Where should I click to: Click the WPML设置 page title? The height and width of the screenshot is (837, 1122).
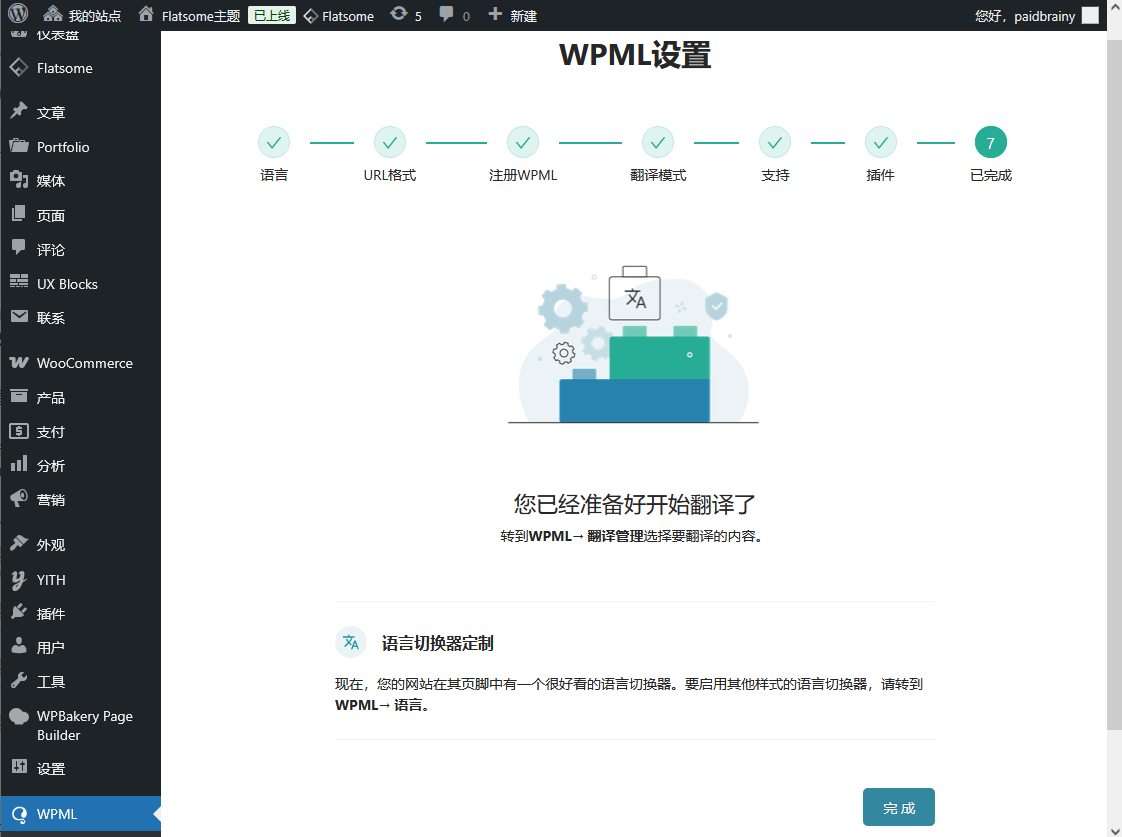pos(635,55)
